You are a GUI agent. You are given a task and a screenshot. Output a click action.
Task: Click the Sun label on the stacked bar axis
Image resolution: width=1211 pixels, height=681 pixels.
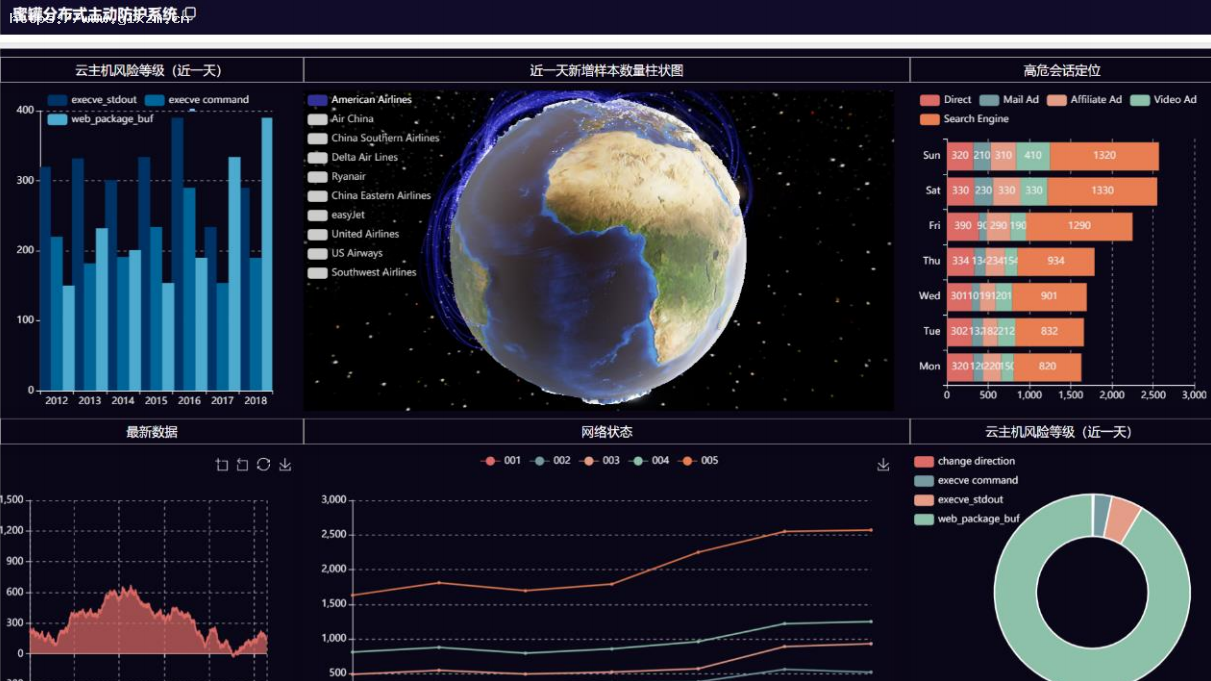[932, 156]
